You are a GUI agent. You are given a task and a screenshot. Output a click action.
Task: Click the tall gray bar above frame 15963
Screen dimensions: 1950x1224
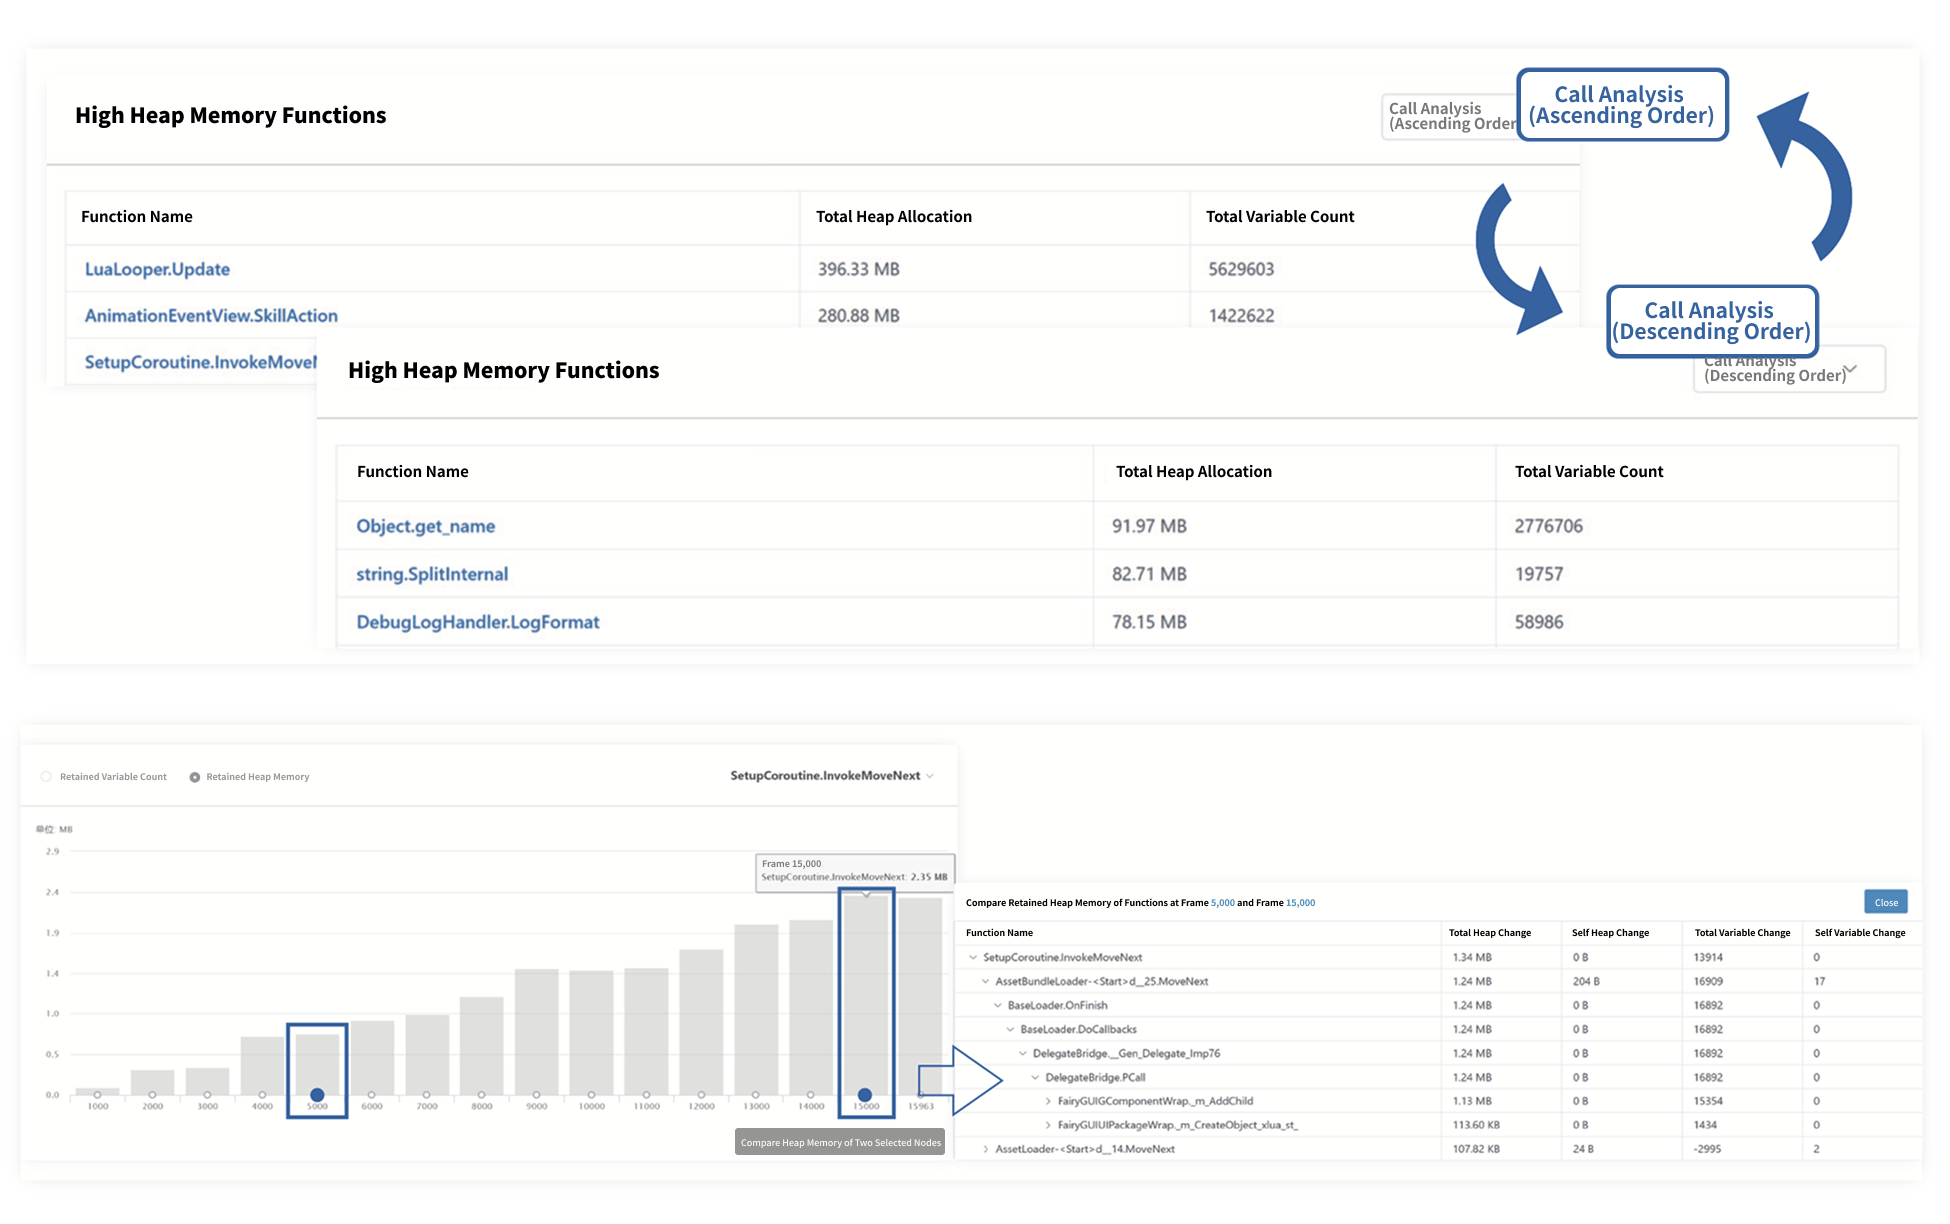(x=920, y=996)
